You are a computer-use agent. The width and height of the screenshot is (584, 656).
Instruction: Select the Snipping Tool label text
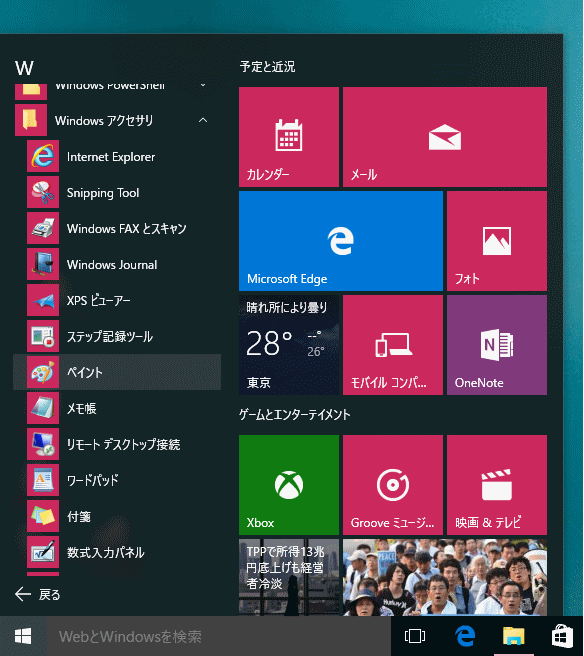(x=103, y=193)
